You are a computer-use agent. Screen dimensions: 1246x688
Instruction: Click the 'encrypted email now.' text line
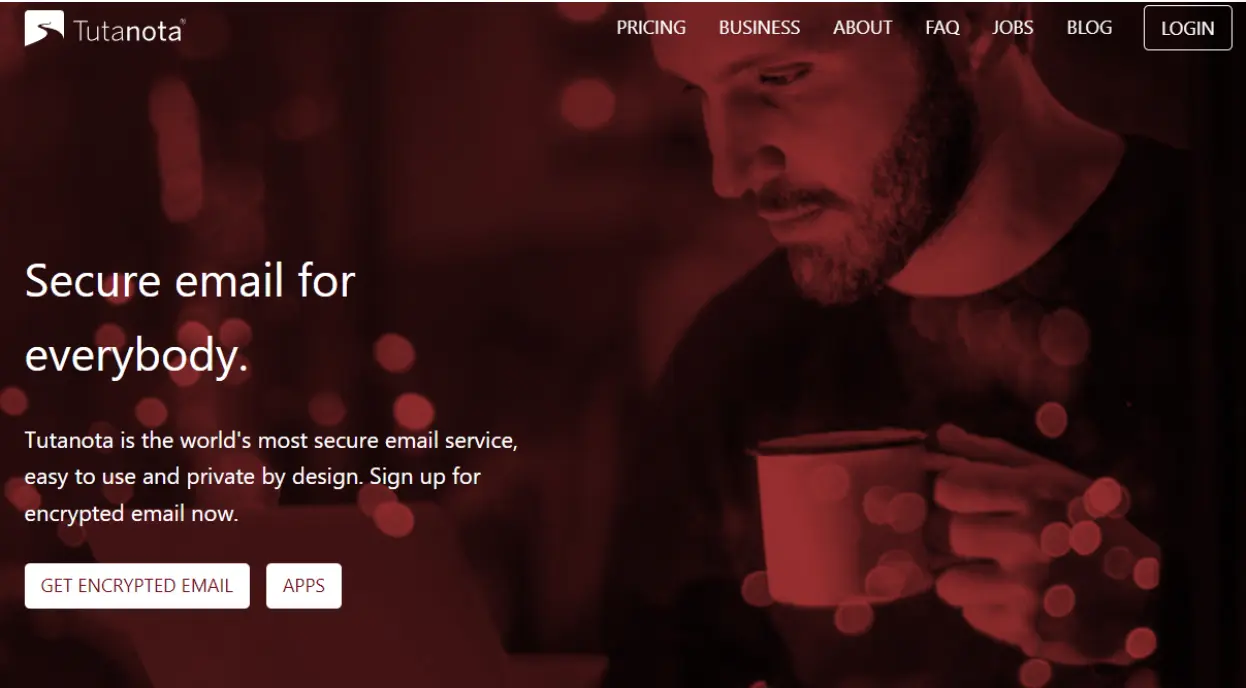[x=131, y=515]
